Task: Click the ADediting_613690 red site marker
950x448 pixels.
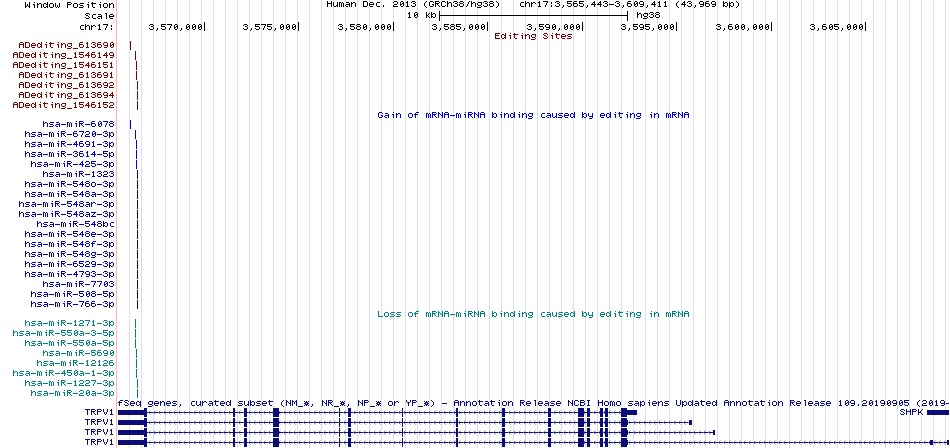Action: [x=130, y=45]
